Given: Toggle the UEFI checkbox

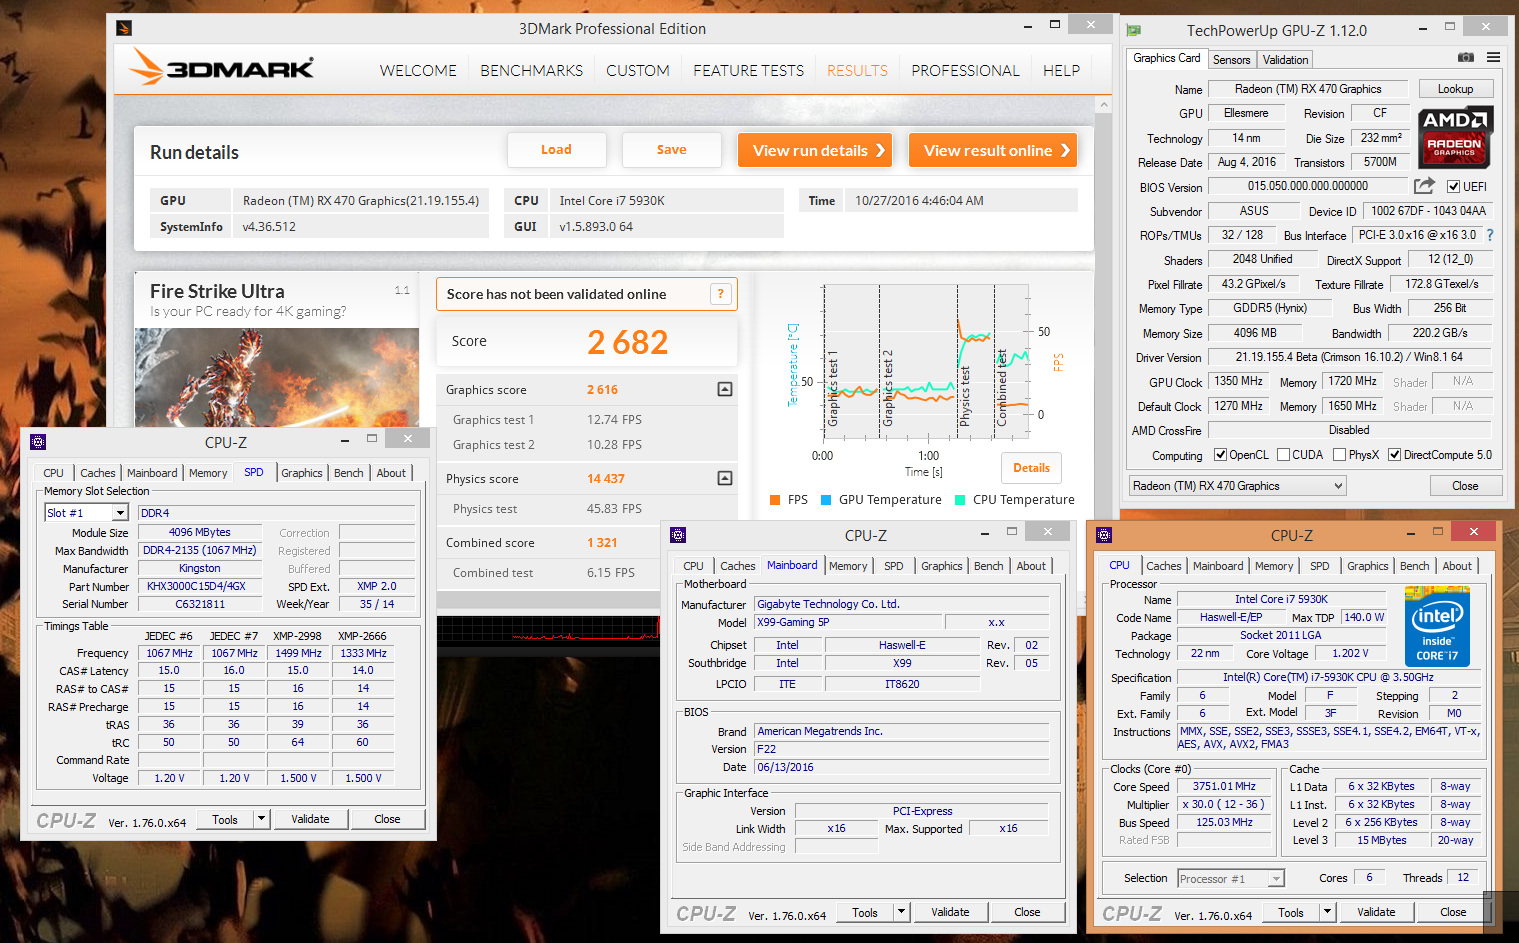Looking at the screenshot, I should tap(1453, 187).
